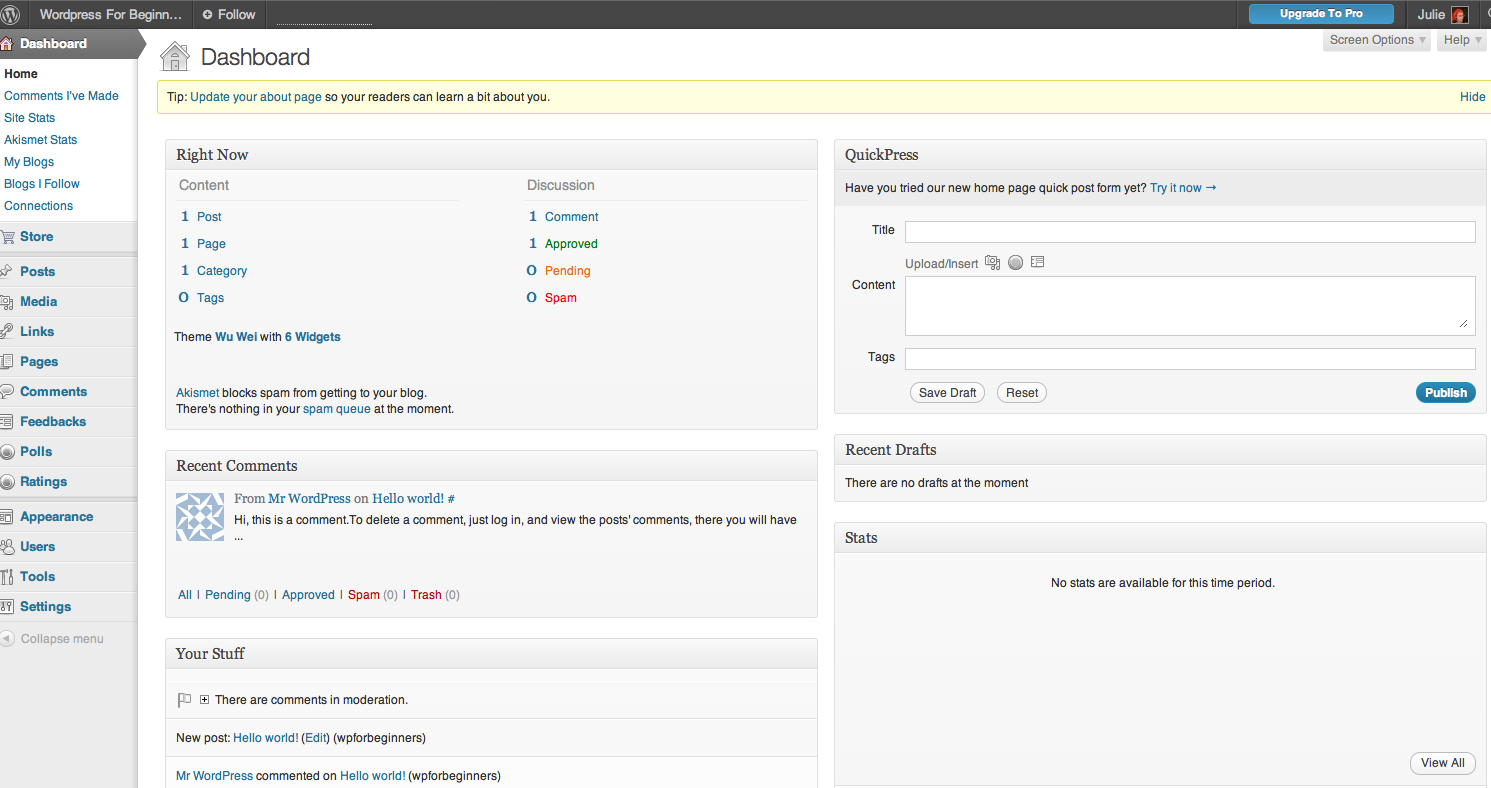
Task: Click the Ratings icon in sidebar
Action: click(x=6, y=482)
